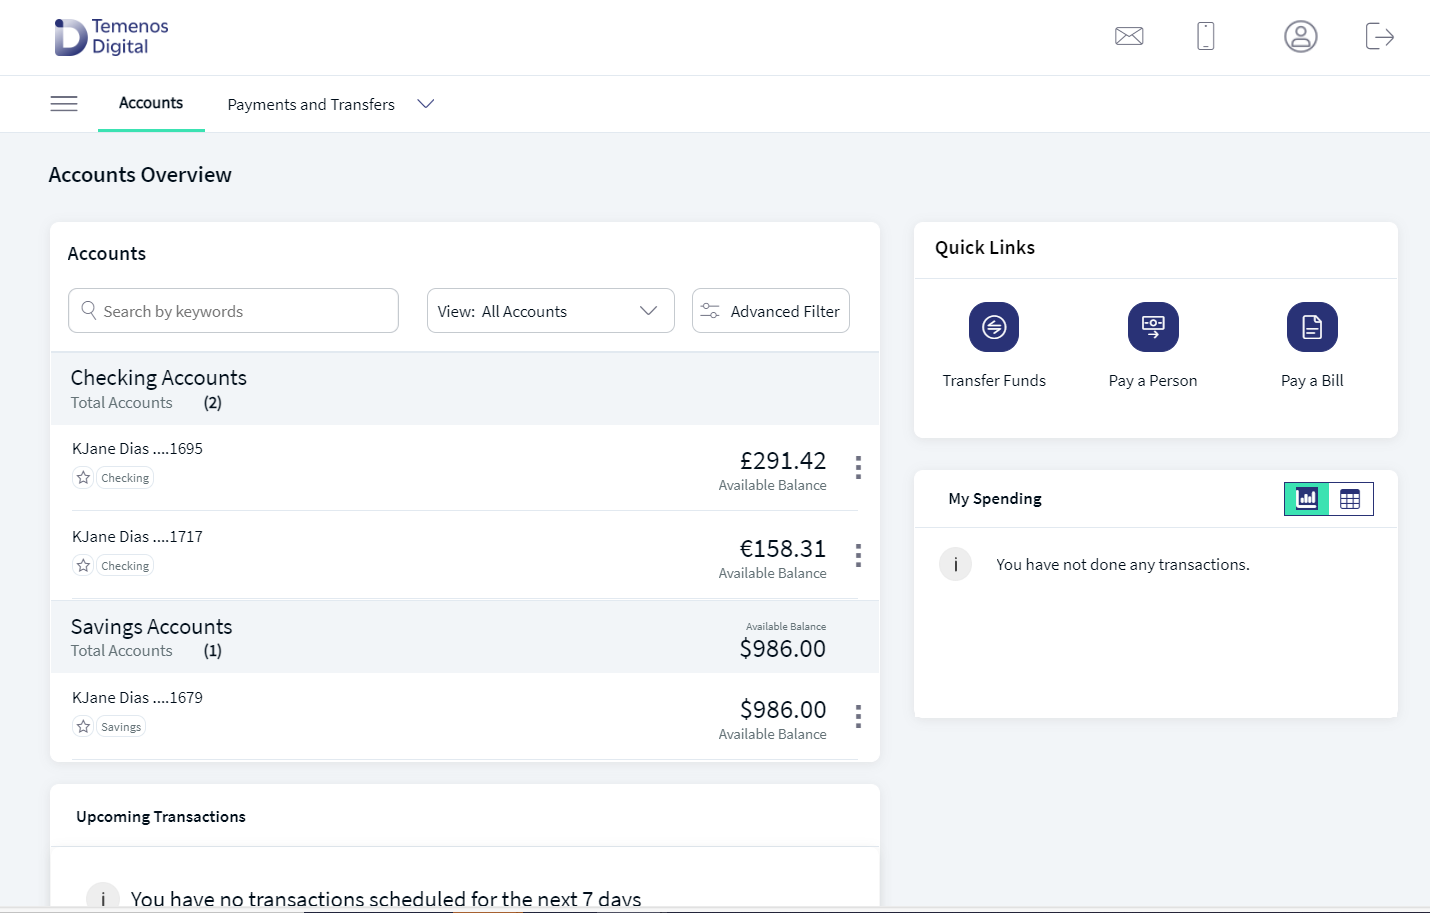
Task: Click the Upcoming Transactions heading
Action: (161, 817)
